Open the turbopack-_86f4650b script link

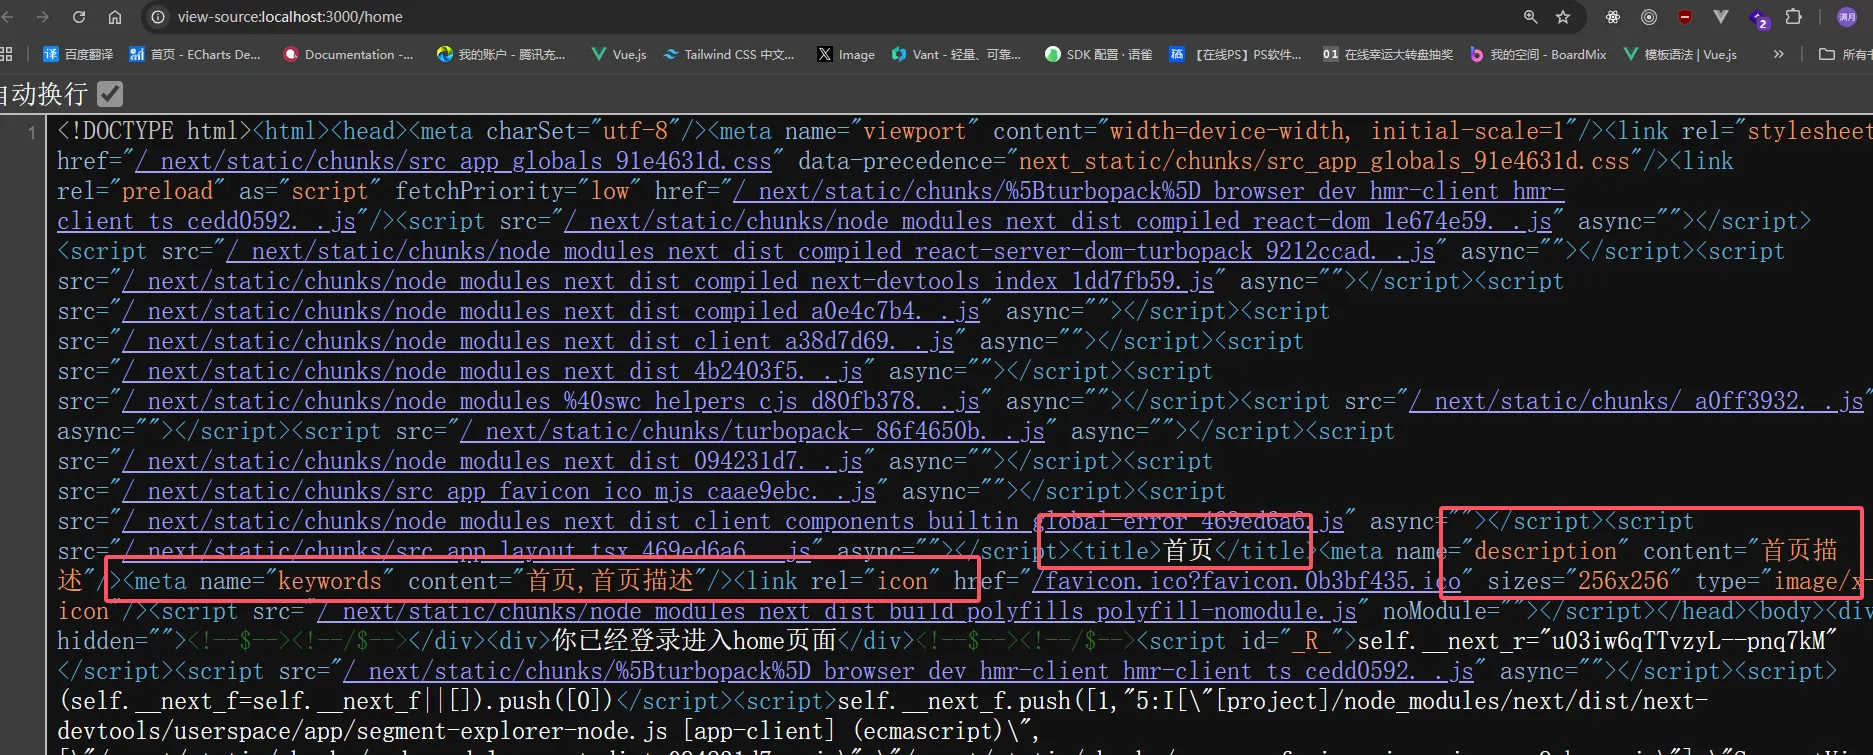click(752, 431)
